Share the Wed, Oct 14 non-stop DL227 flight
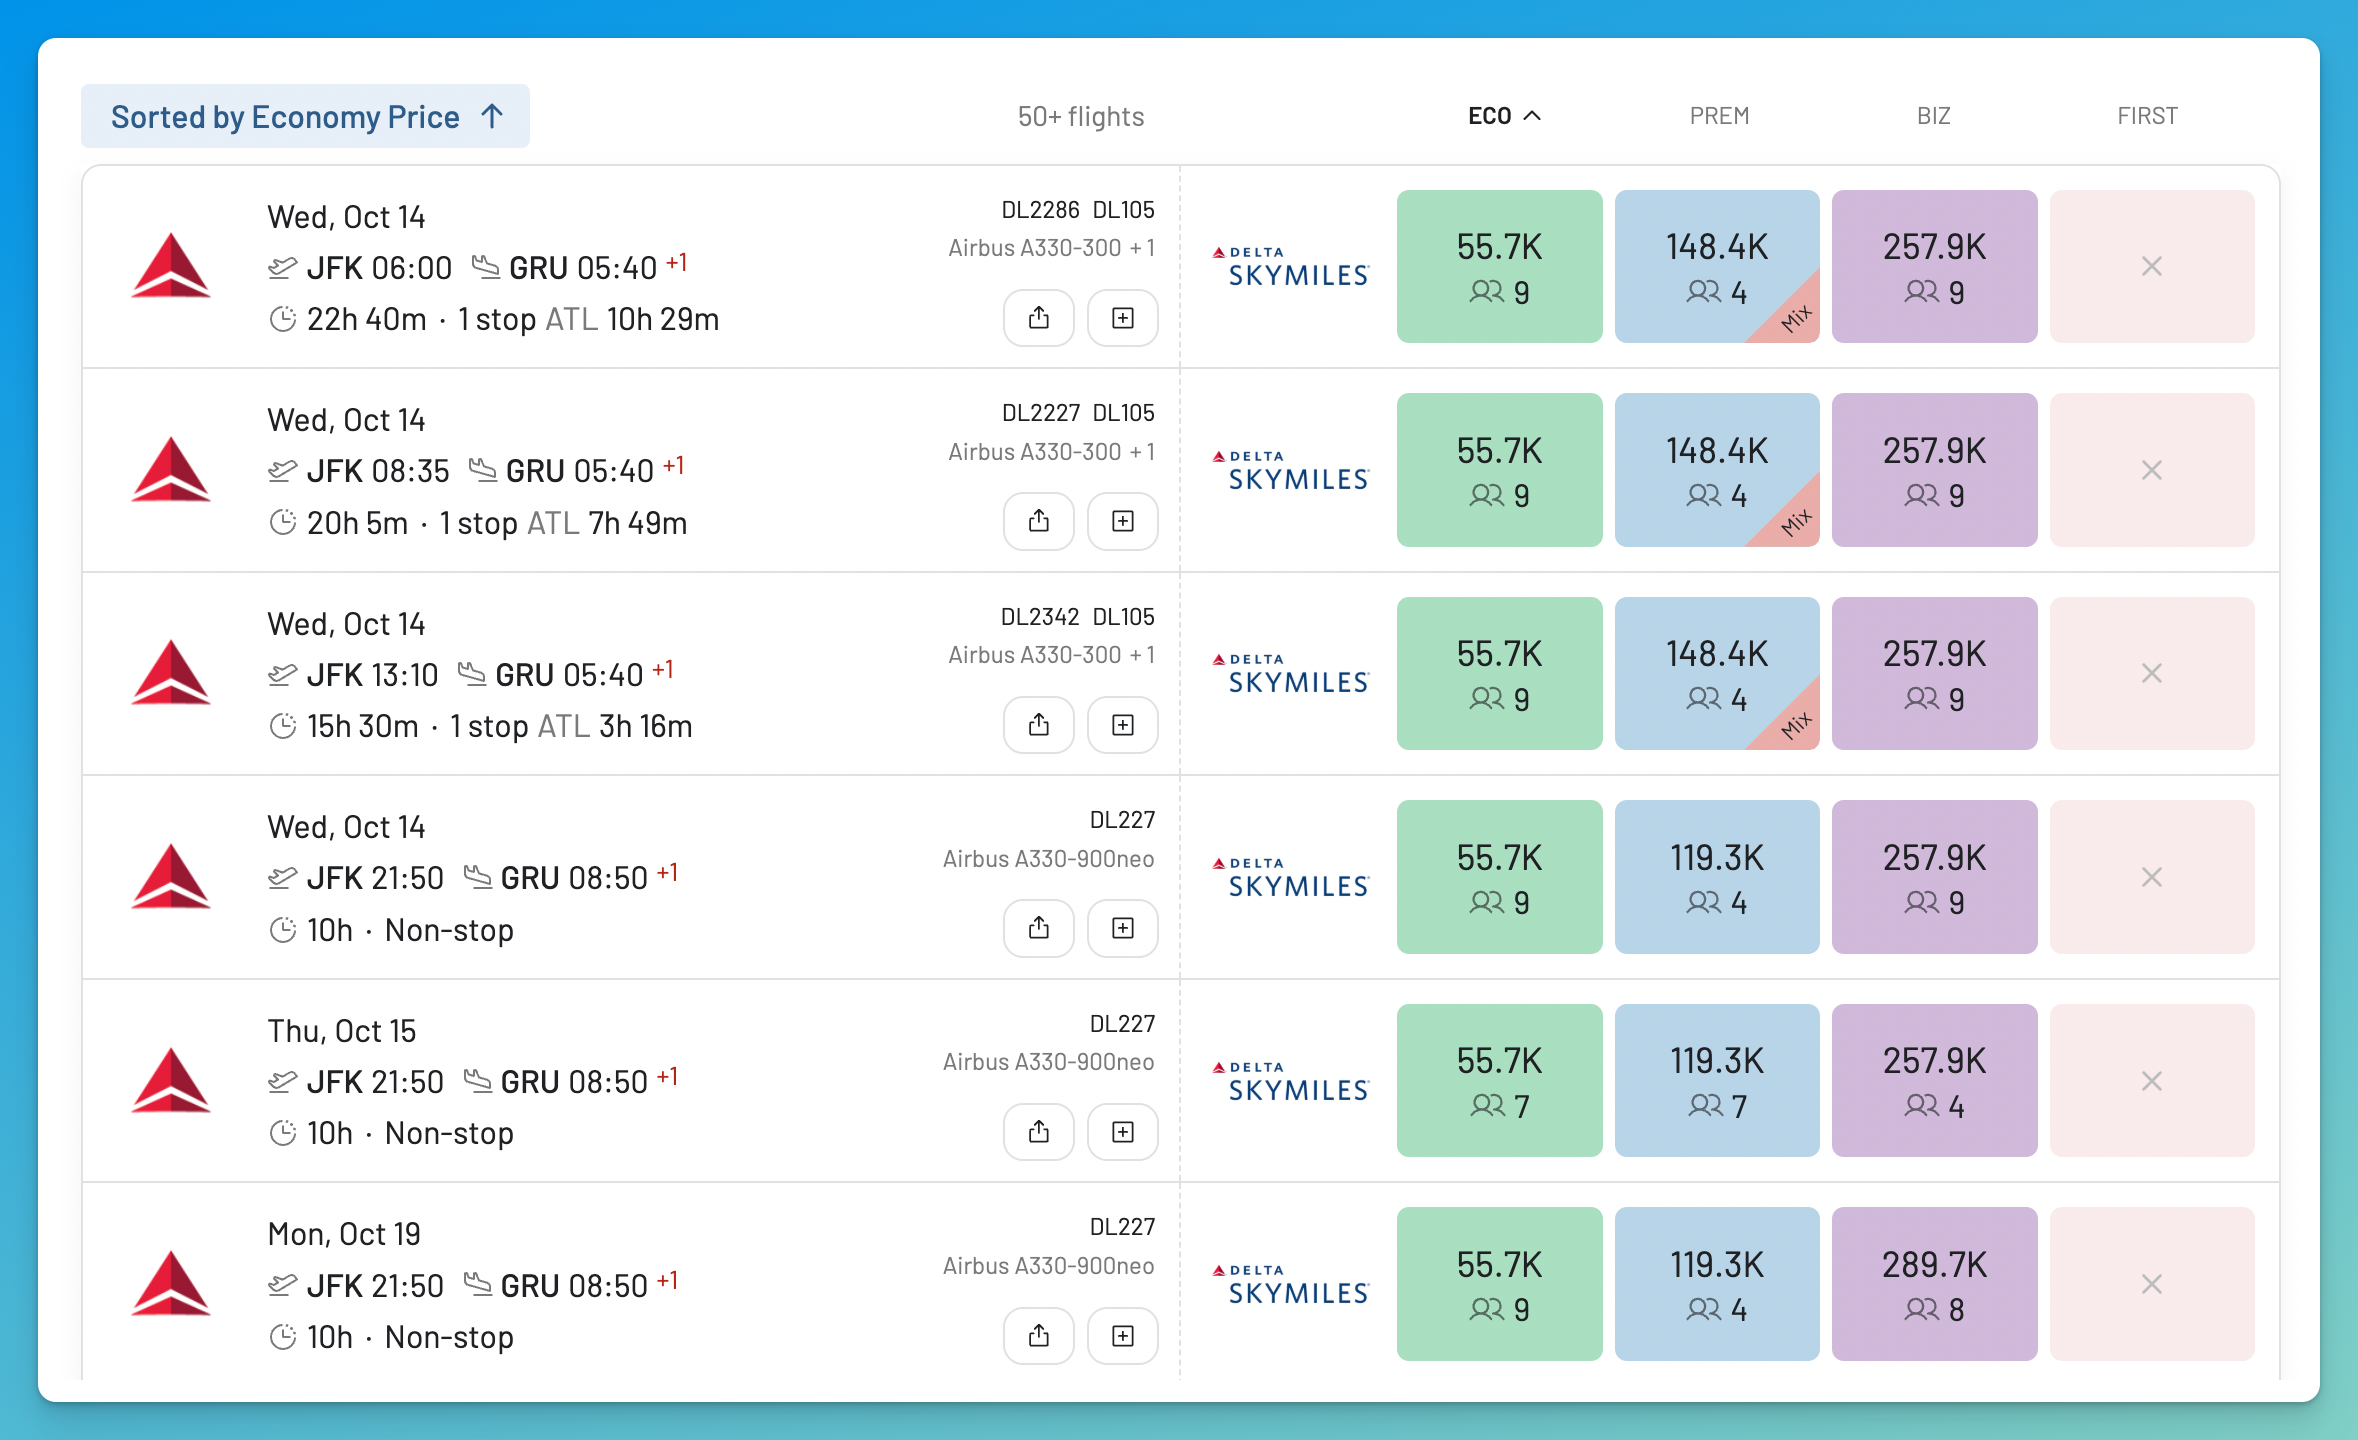Screen dimensions: 2358x1440 pos(1039,928)
